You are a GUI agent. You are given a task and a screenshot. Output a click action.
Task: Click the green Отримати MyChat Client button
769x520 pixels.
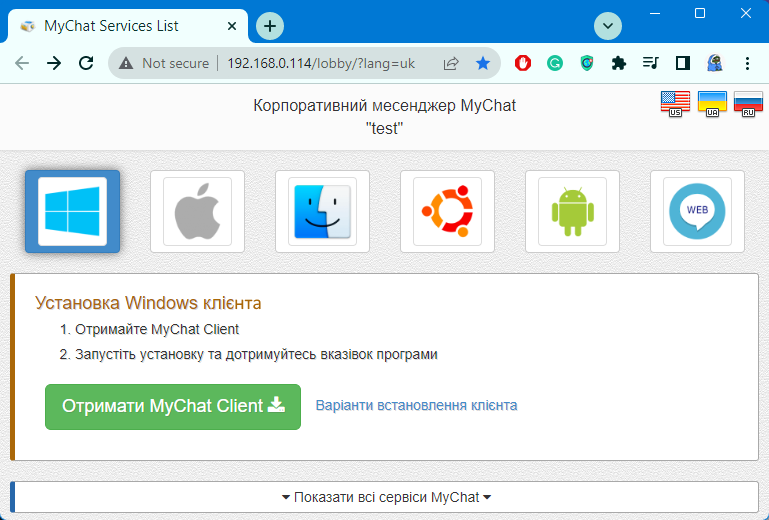pyautogui.click(x=173, y=406)
